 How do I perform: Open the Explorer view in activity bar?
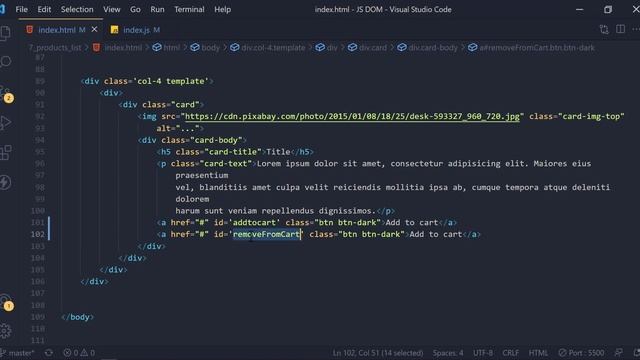pos(5,33)
